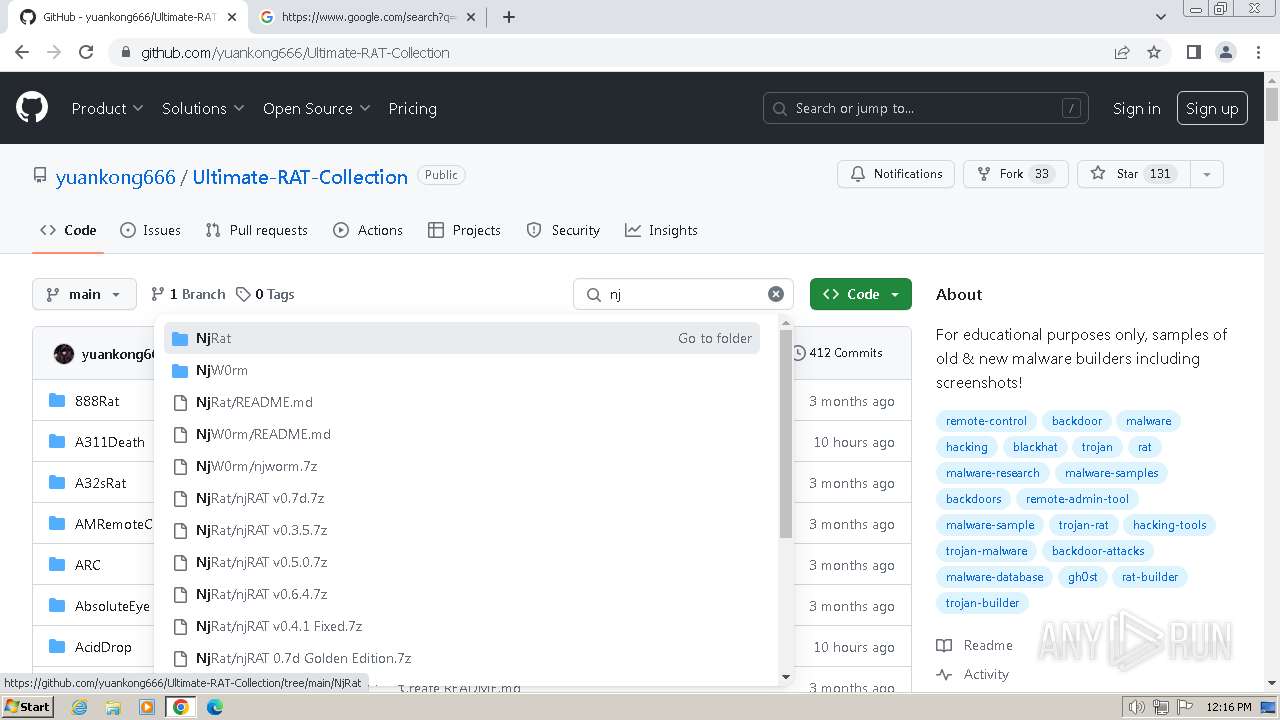Image resolution: width=1280 pixels, height=720 pixels.
Task: Open Internet Explorer from taskbar
Action: pyautogui.click(x=79, y=707)
